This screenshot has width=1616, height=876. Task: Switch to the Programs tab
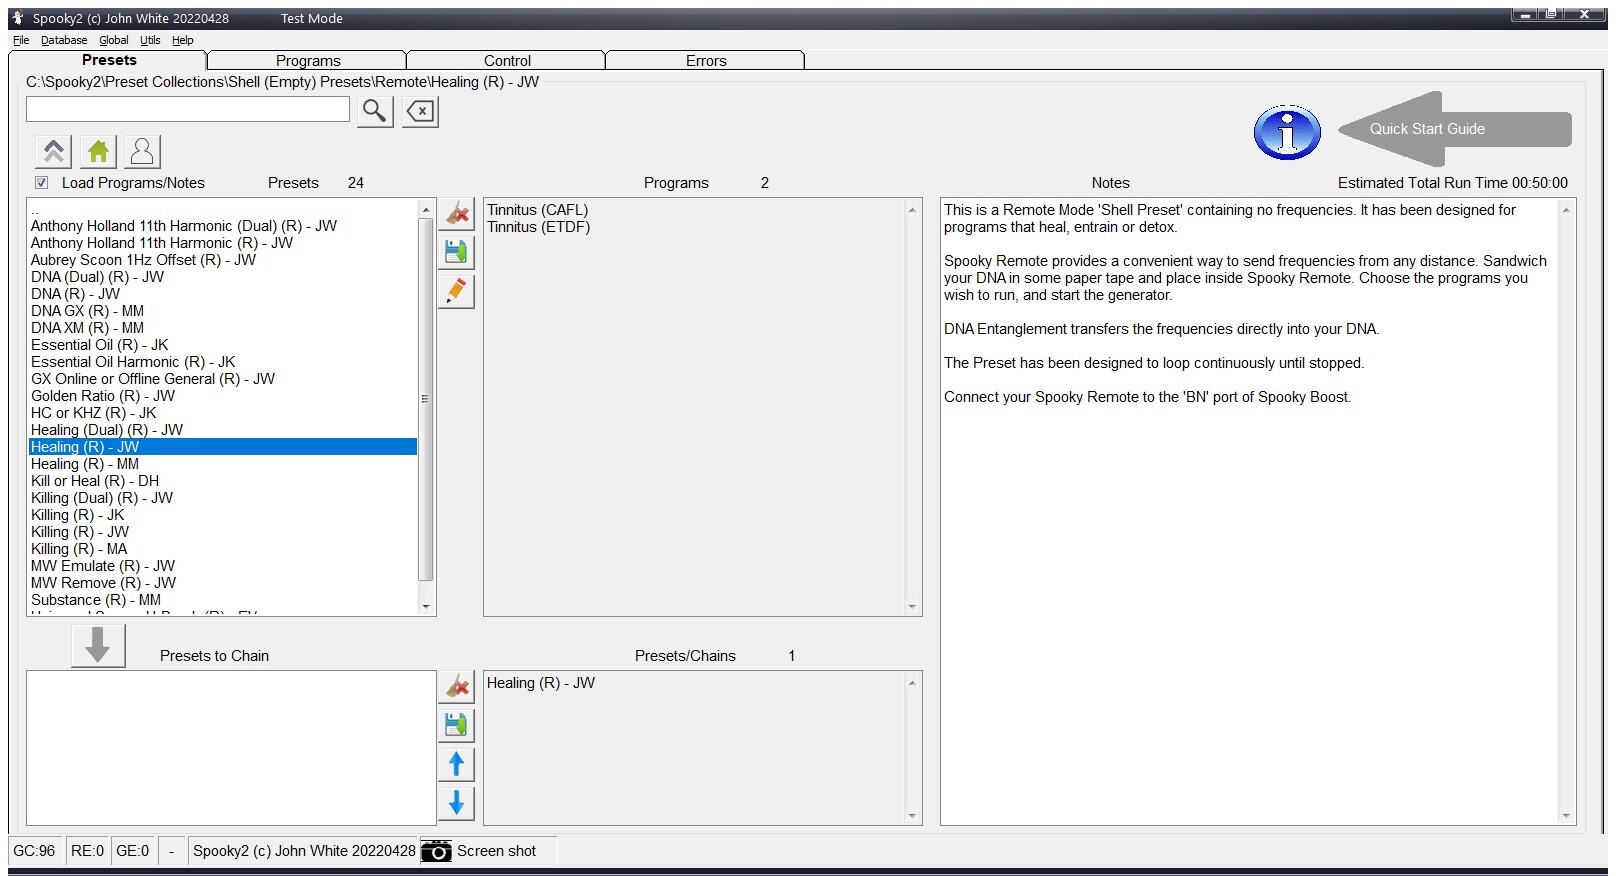308,61
